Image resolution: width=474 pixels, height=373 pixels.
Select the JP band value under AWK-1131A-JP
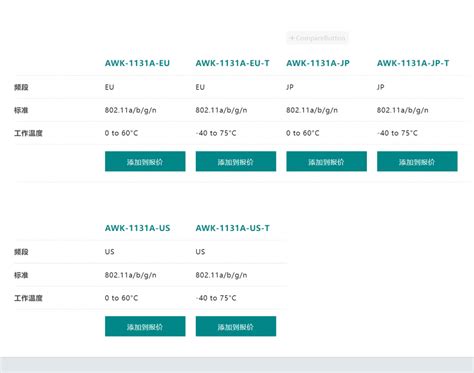pyautogui.click(x=290, y=87)
